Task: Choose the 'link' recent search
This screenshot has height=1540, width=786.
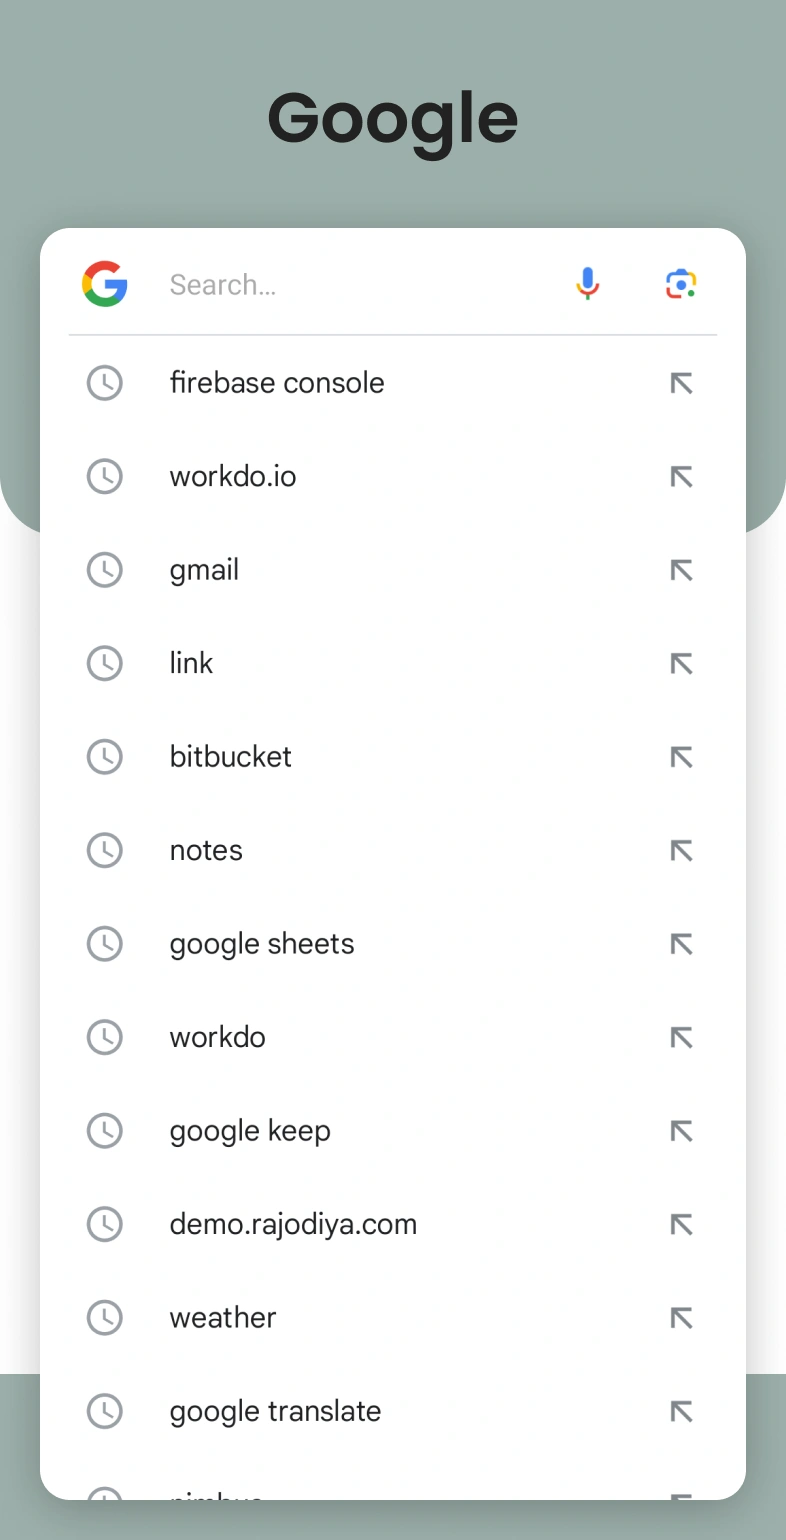Action: [x=192, y=663]
